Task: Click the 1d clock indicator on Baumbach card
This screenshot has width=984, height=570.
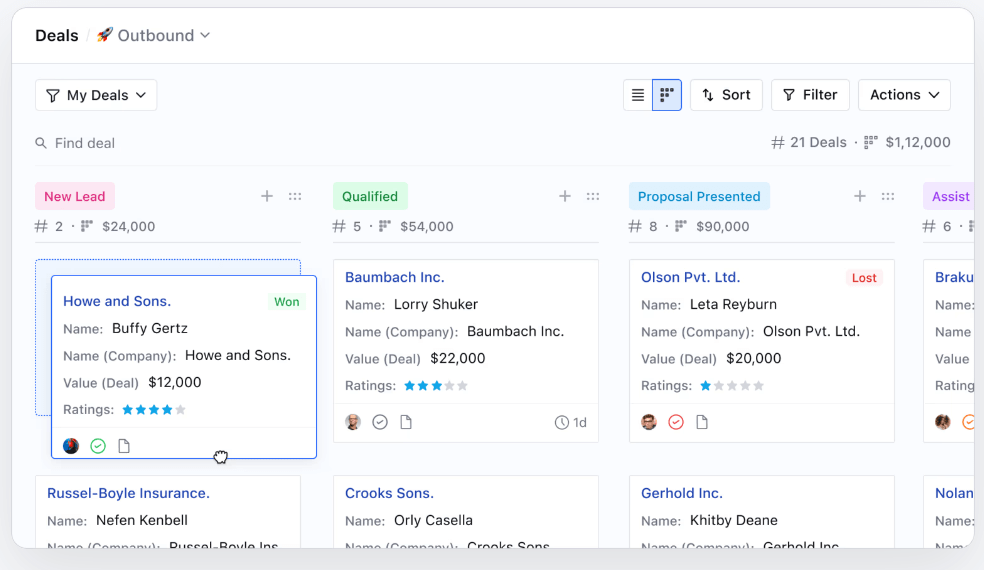Action: 570,422
